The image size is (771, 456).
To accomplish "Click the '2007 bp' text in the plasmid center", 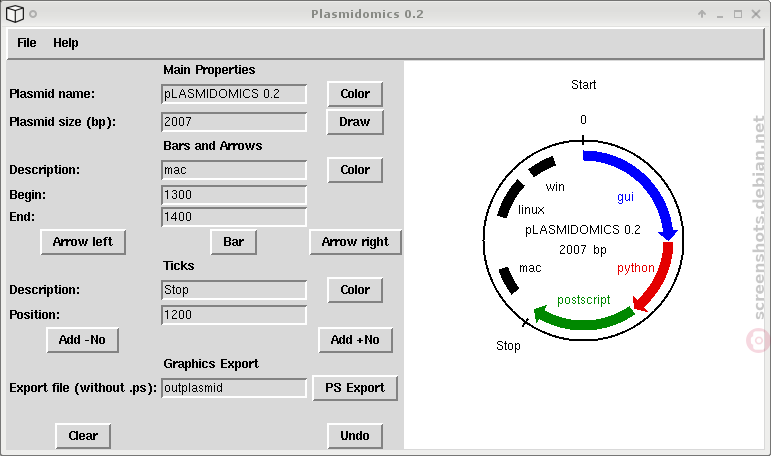I will (x=583, y=250).
